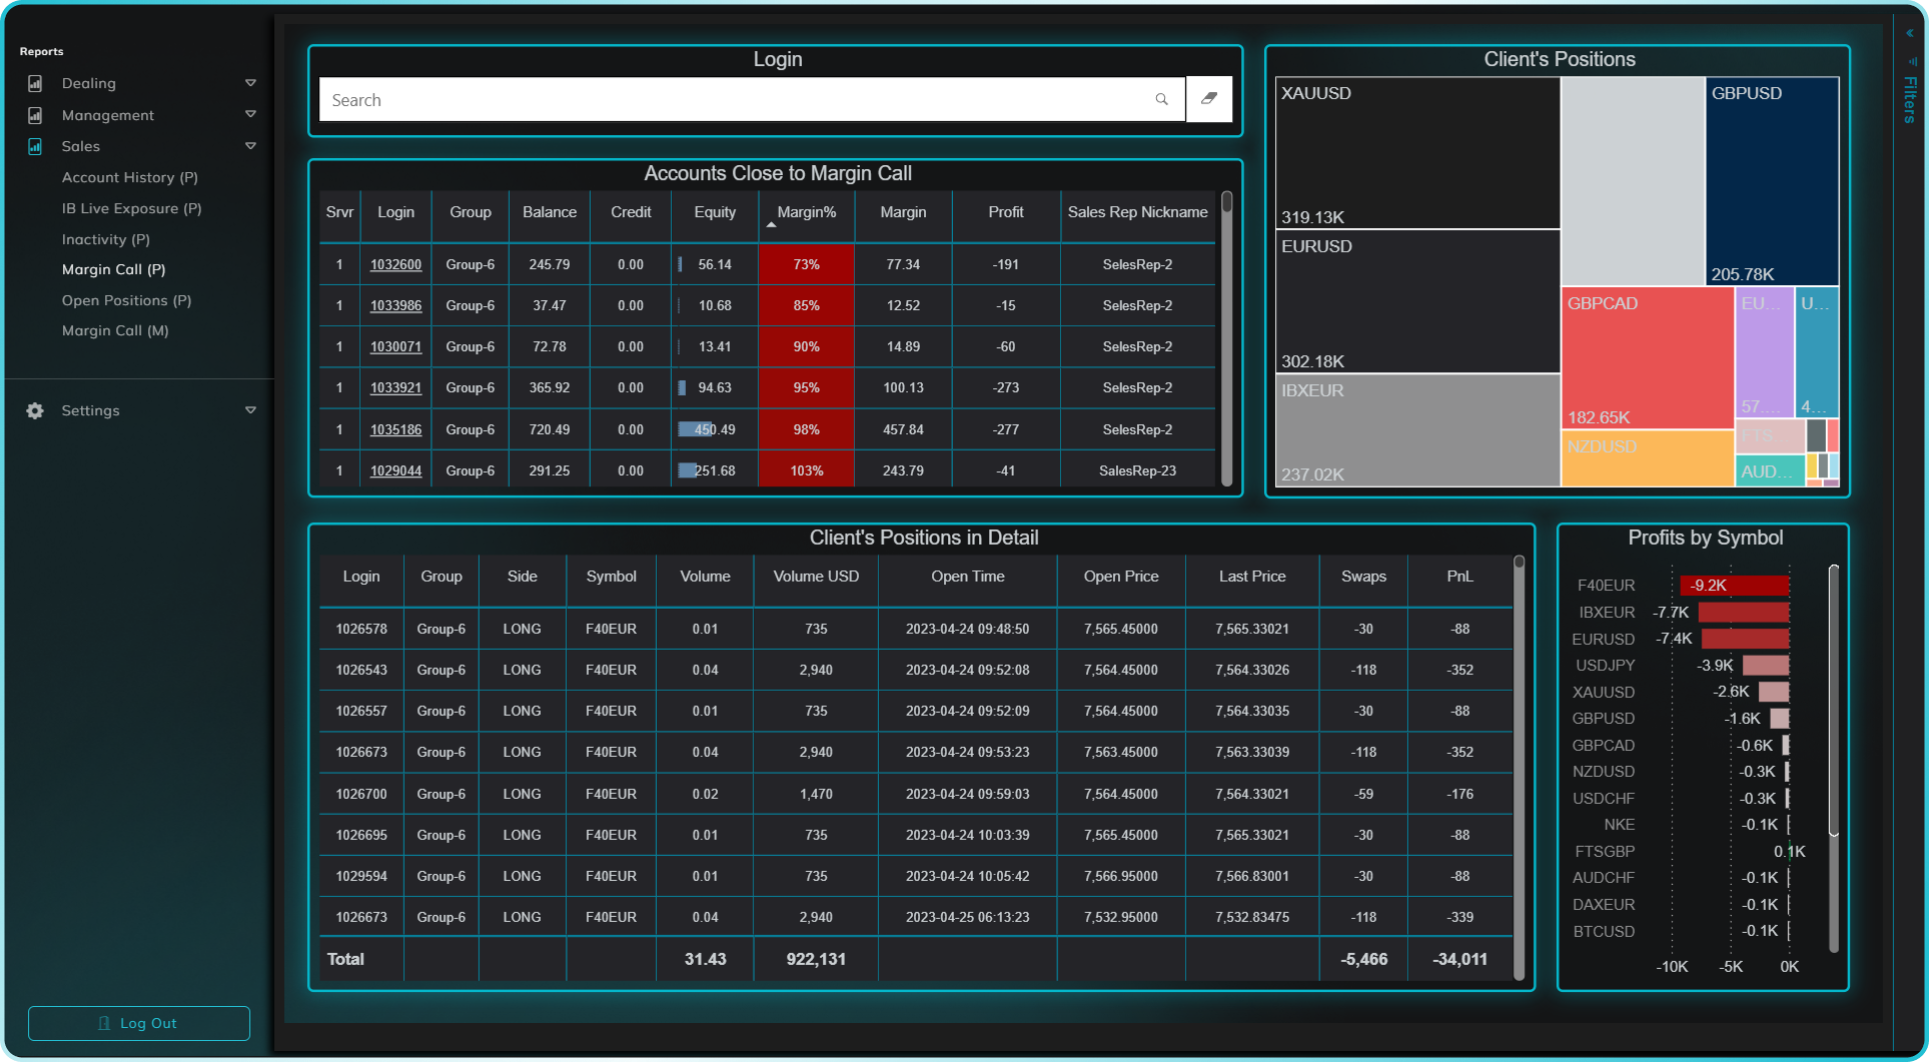Select the USDJPY profit bar
The image size is (1929, 1062).
(x=1766, y=665)
